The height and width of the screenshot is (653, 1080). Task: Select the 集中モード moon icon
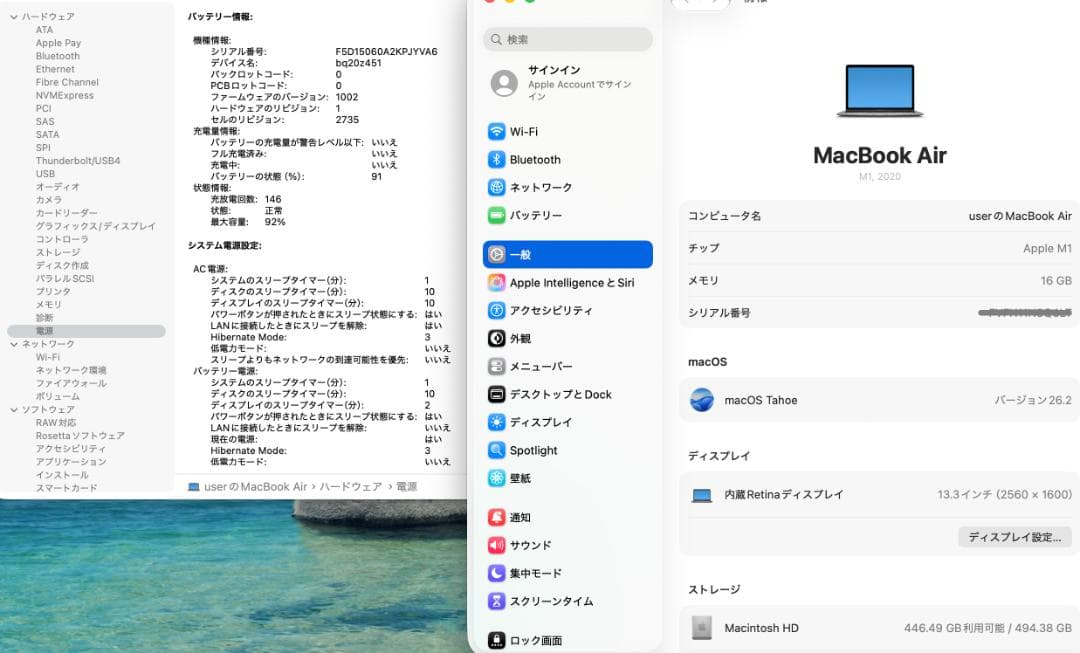coord(496,573)
